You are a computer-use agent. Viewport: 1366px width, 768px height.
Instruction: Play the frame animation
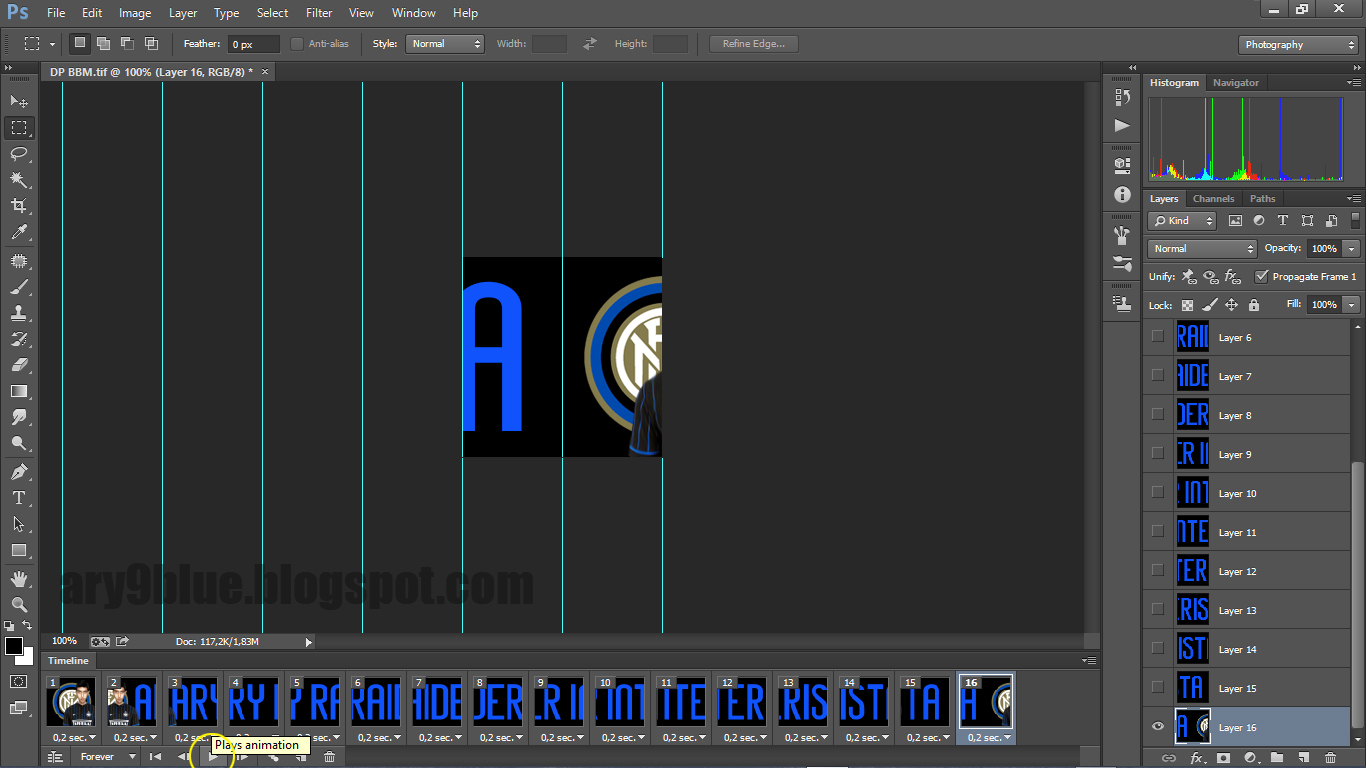(212, 757)
